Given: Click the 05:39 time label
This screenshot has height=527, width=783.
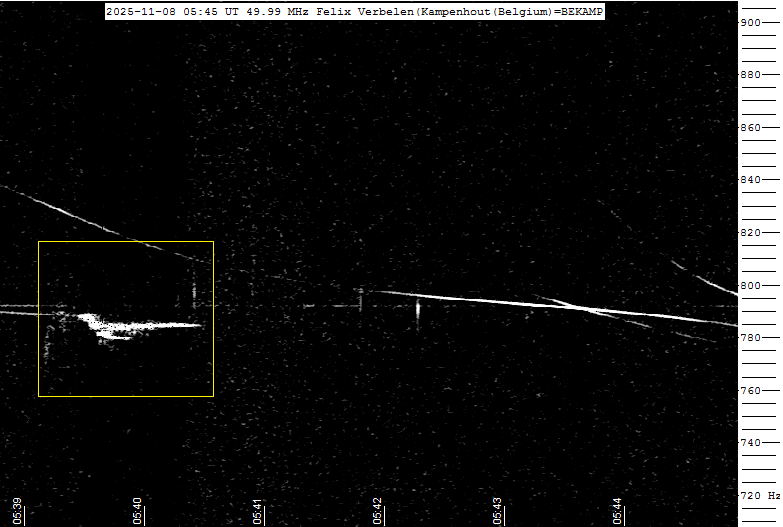Looking at the screenshot, I should 18,510.
